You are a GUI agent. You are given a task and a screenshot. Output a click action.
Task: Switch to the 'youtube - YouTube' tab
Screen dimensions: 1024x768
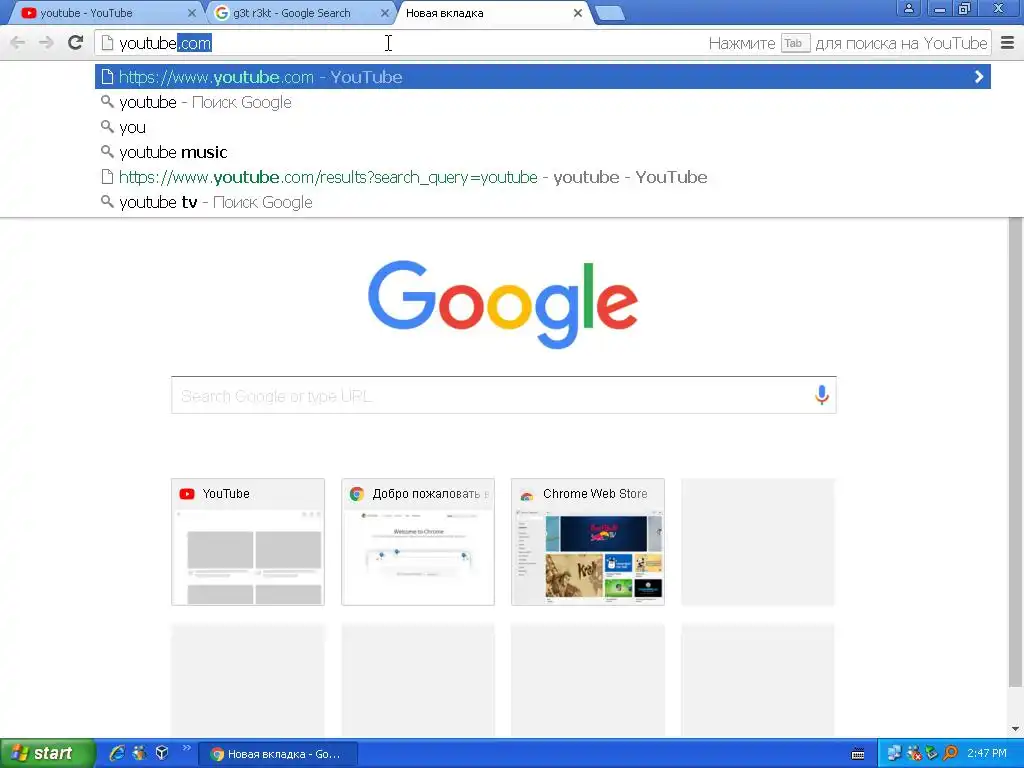coord(104,13)
